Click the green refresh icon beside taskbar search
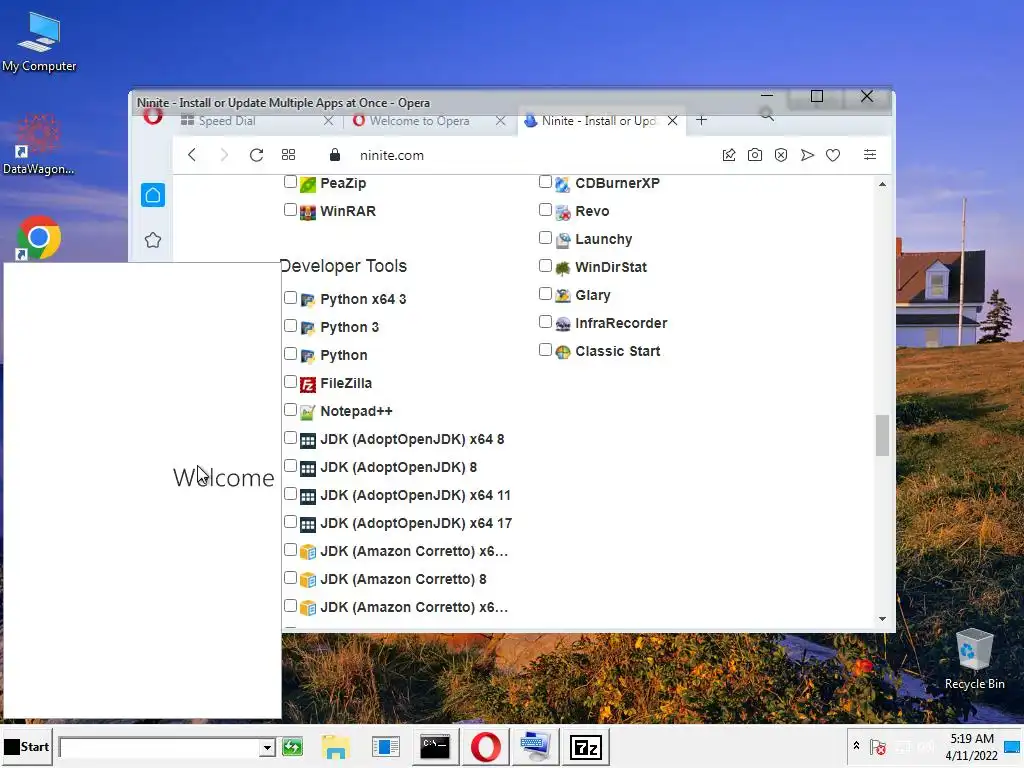Image resolution: width=1024 pixels, height=768 pixels. [293, 746]
